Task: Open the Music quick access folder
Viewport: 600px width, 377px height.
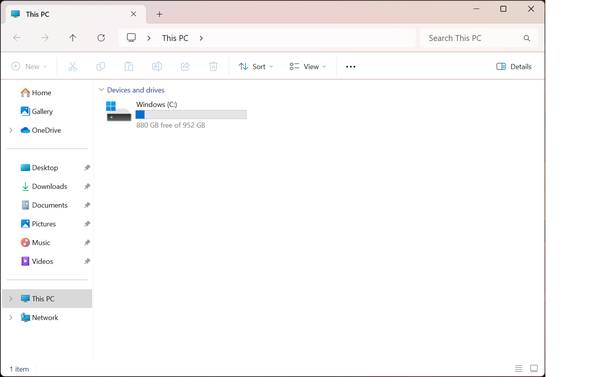Action: [x=35, y=243]
